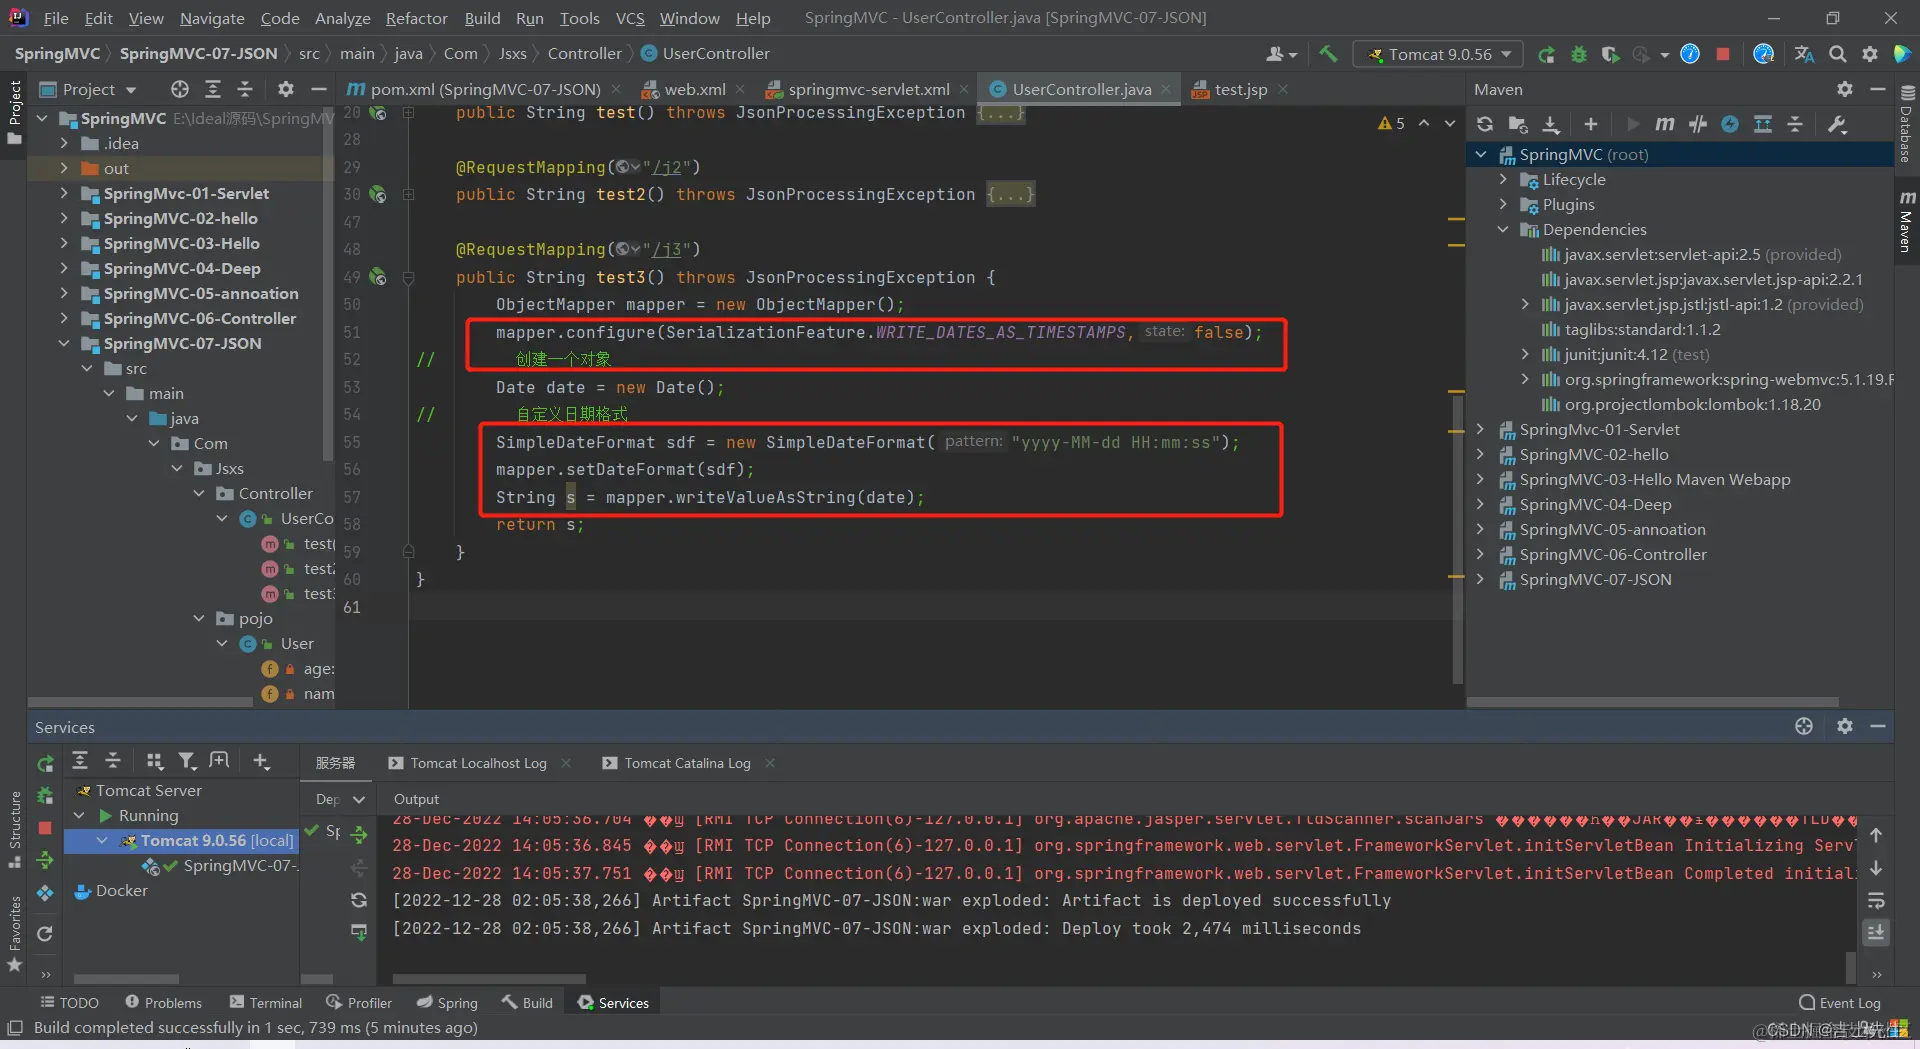Toggle the Maven tool window stripe button
1920x1049 pixels.
tap(1906, 220)
